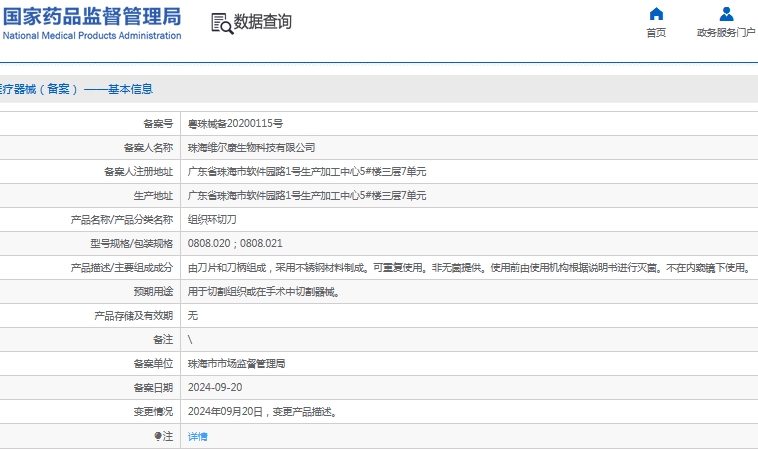Screen dimensions: 758x449
Task: Click the 生产地址 address value
Action: (x=307, y=196)
